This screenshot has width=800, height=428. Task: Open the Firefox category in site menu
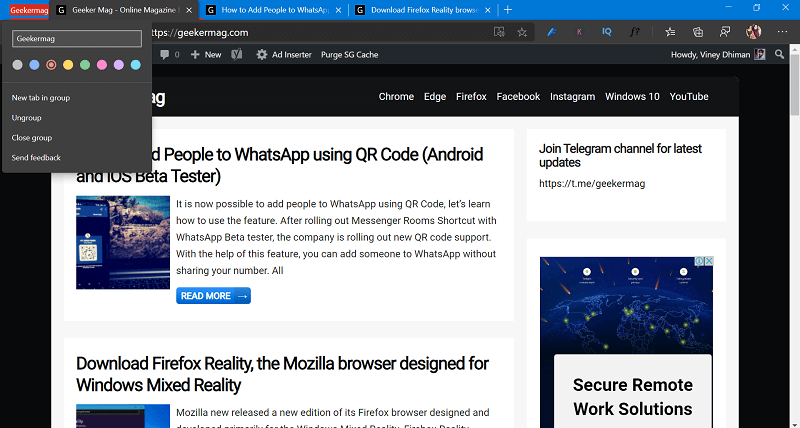pos(471,96)
